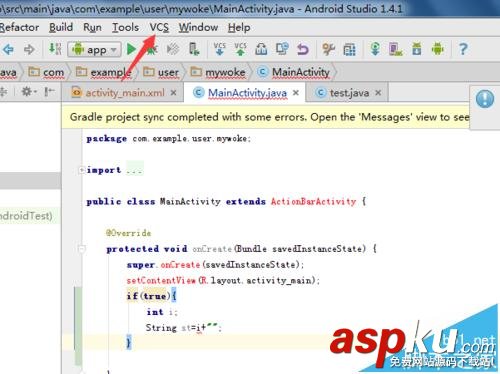Click VCS Commit Changes icon
This screenshot has width=500, height=374.
[240, 49]
